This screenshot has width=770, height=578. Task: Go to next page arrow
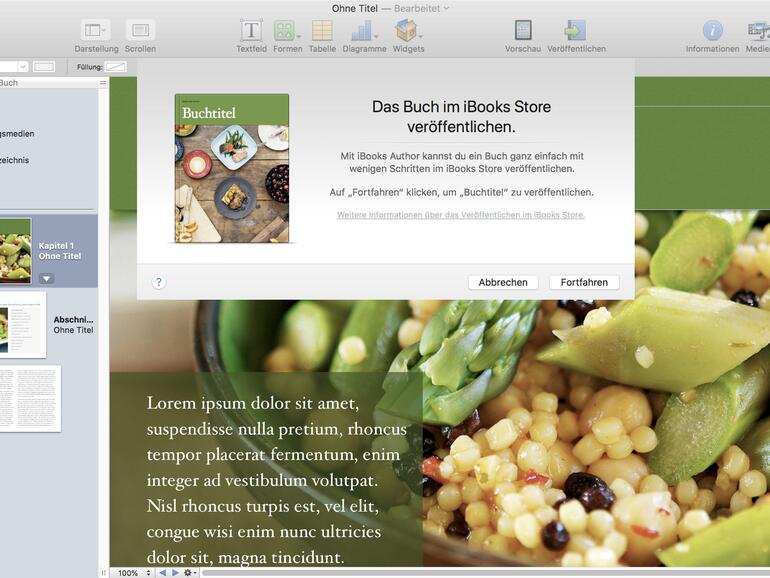click(175, 573)
